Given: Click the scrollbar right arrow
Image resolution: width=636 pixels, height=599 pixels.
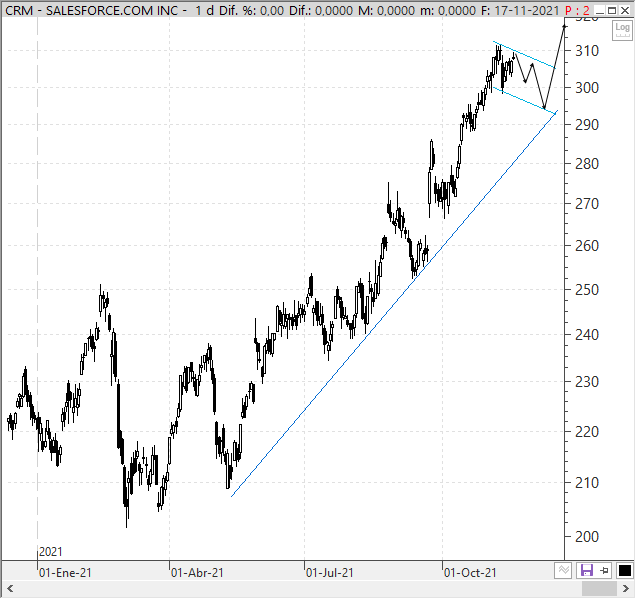Looking at the screenshot, I should [x=626, y=589].
